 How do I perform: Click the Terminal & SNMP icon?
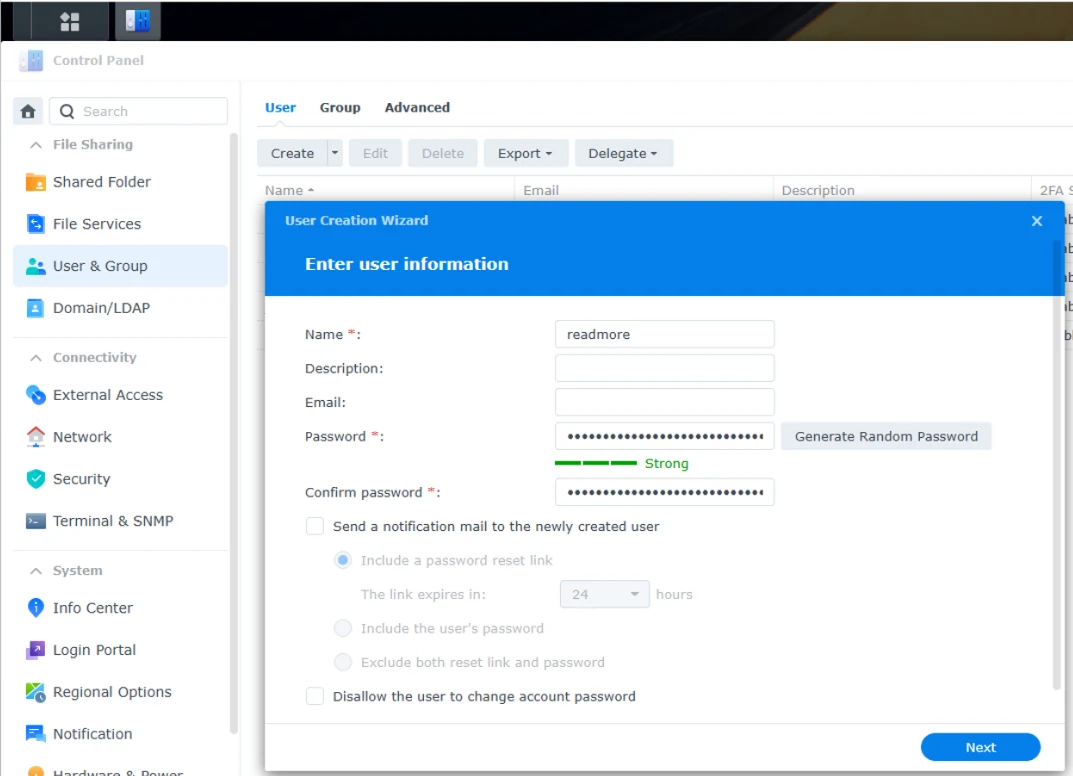click(x=36, y=521)
